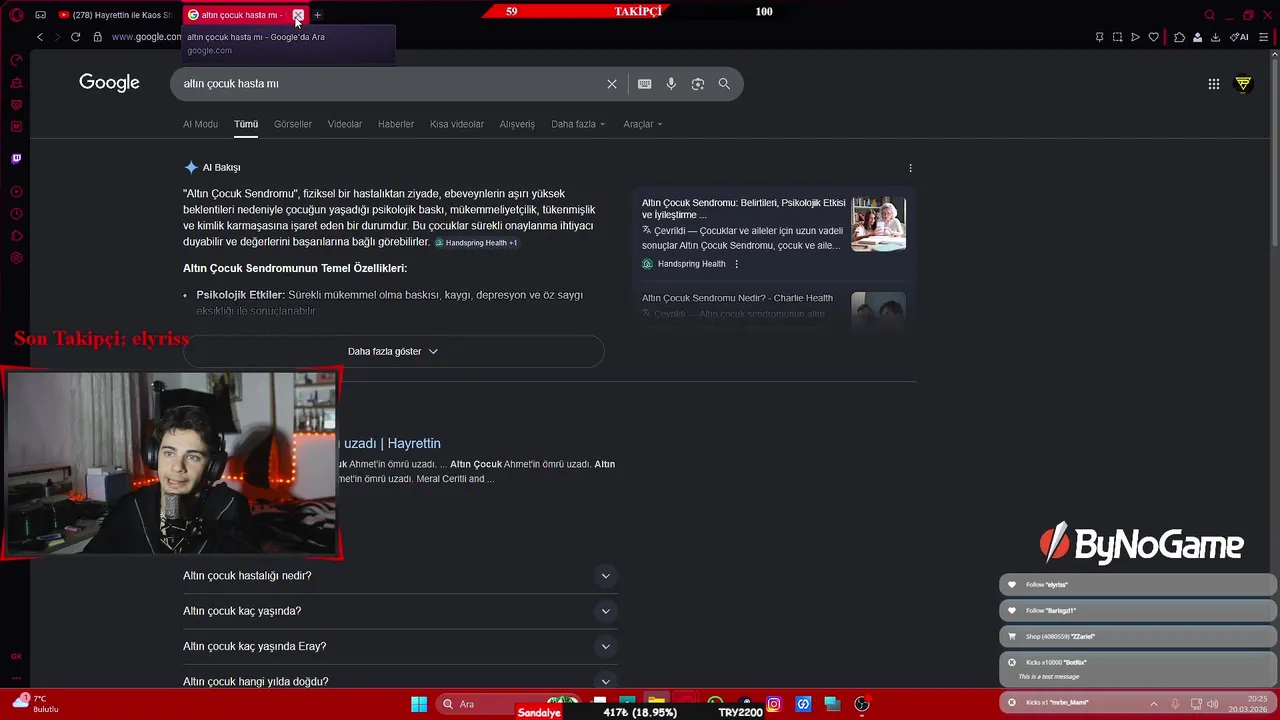Expand Altın çocuk kaç yaşında Eray? question
Image resolution: width=1280 pixels, height=720 pixels.
[x=400, y=646]
